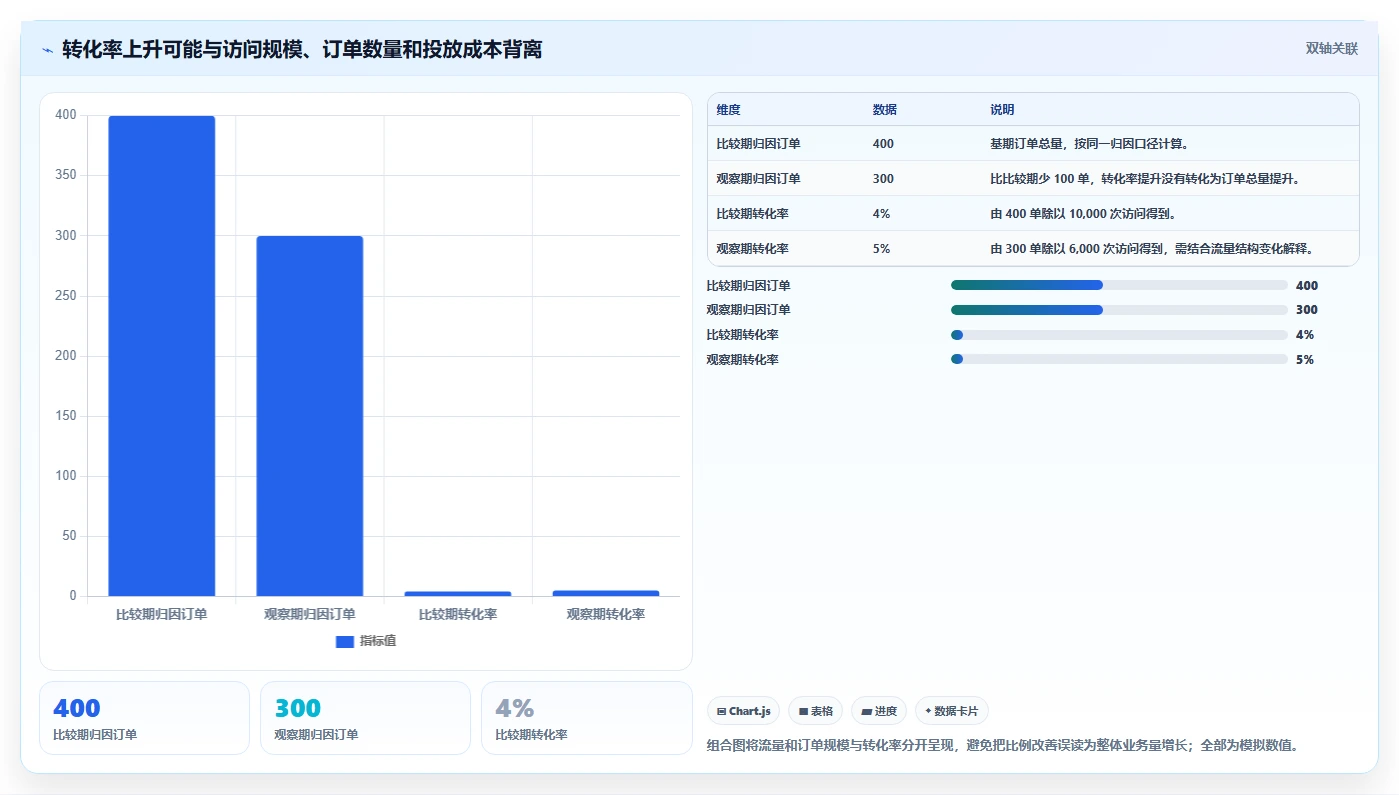Toggle the 指标值 legend color swatch
Image resolution: width=1399 pixels, height=795 pixels.
click(344, 641)
